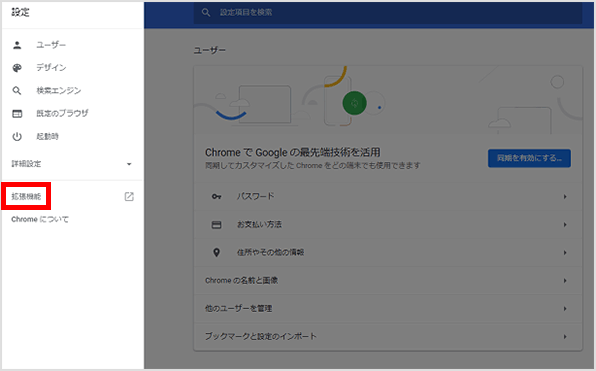This screenshot has height=371, width=596.
Task: Open デザイン section in sidebar
Action: coord(51,68)
